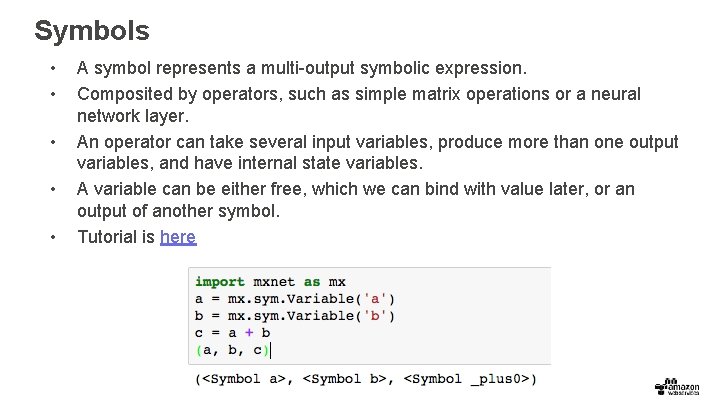The height and width of the screenshot is (405, 720).
Task: Click the 'c = a + b' code line
Action: pos(233,333)
